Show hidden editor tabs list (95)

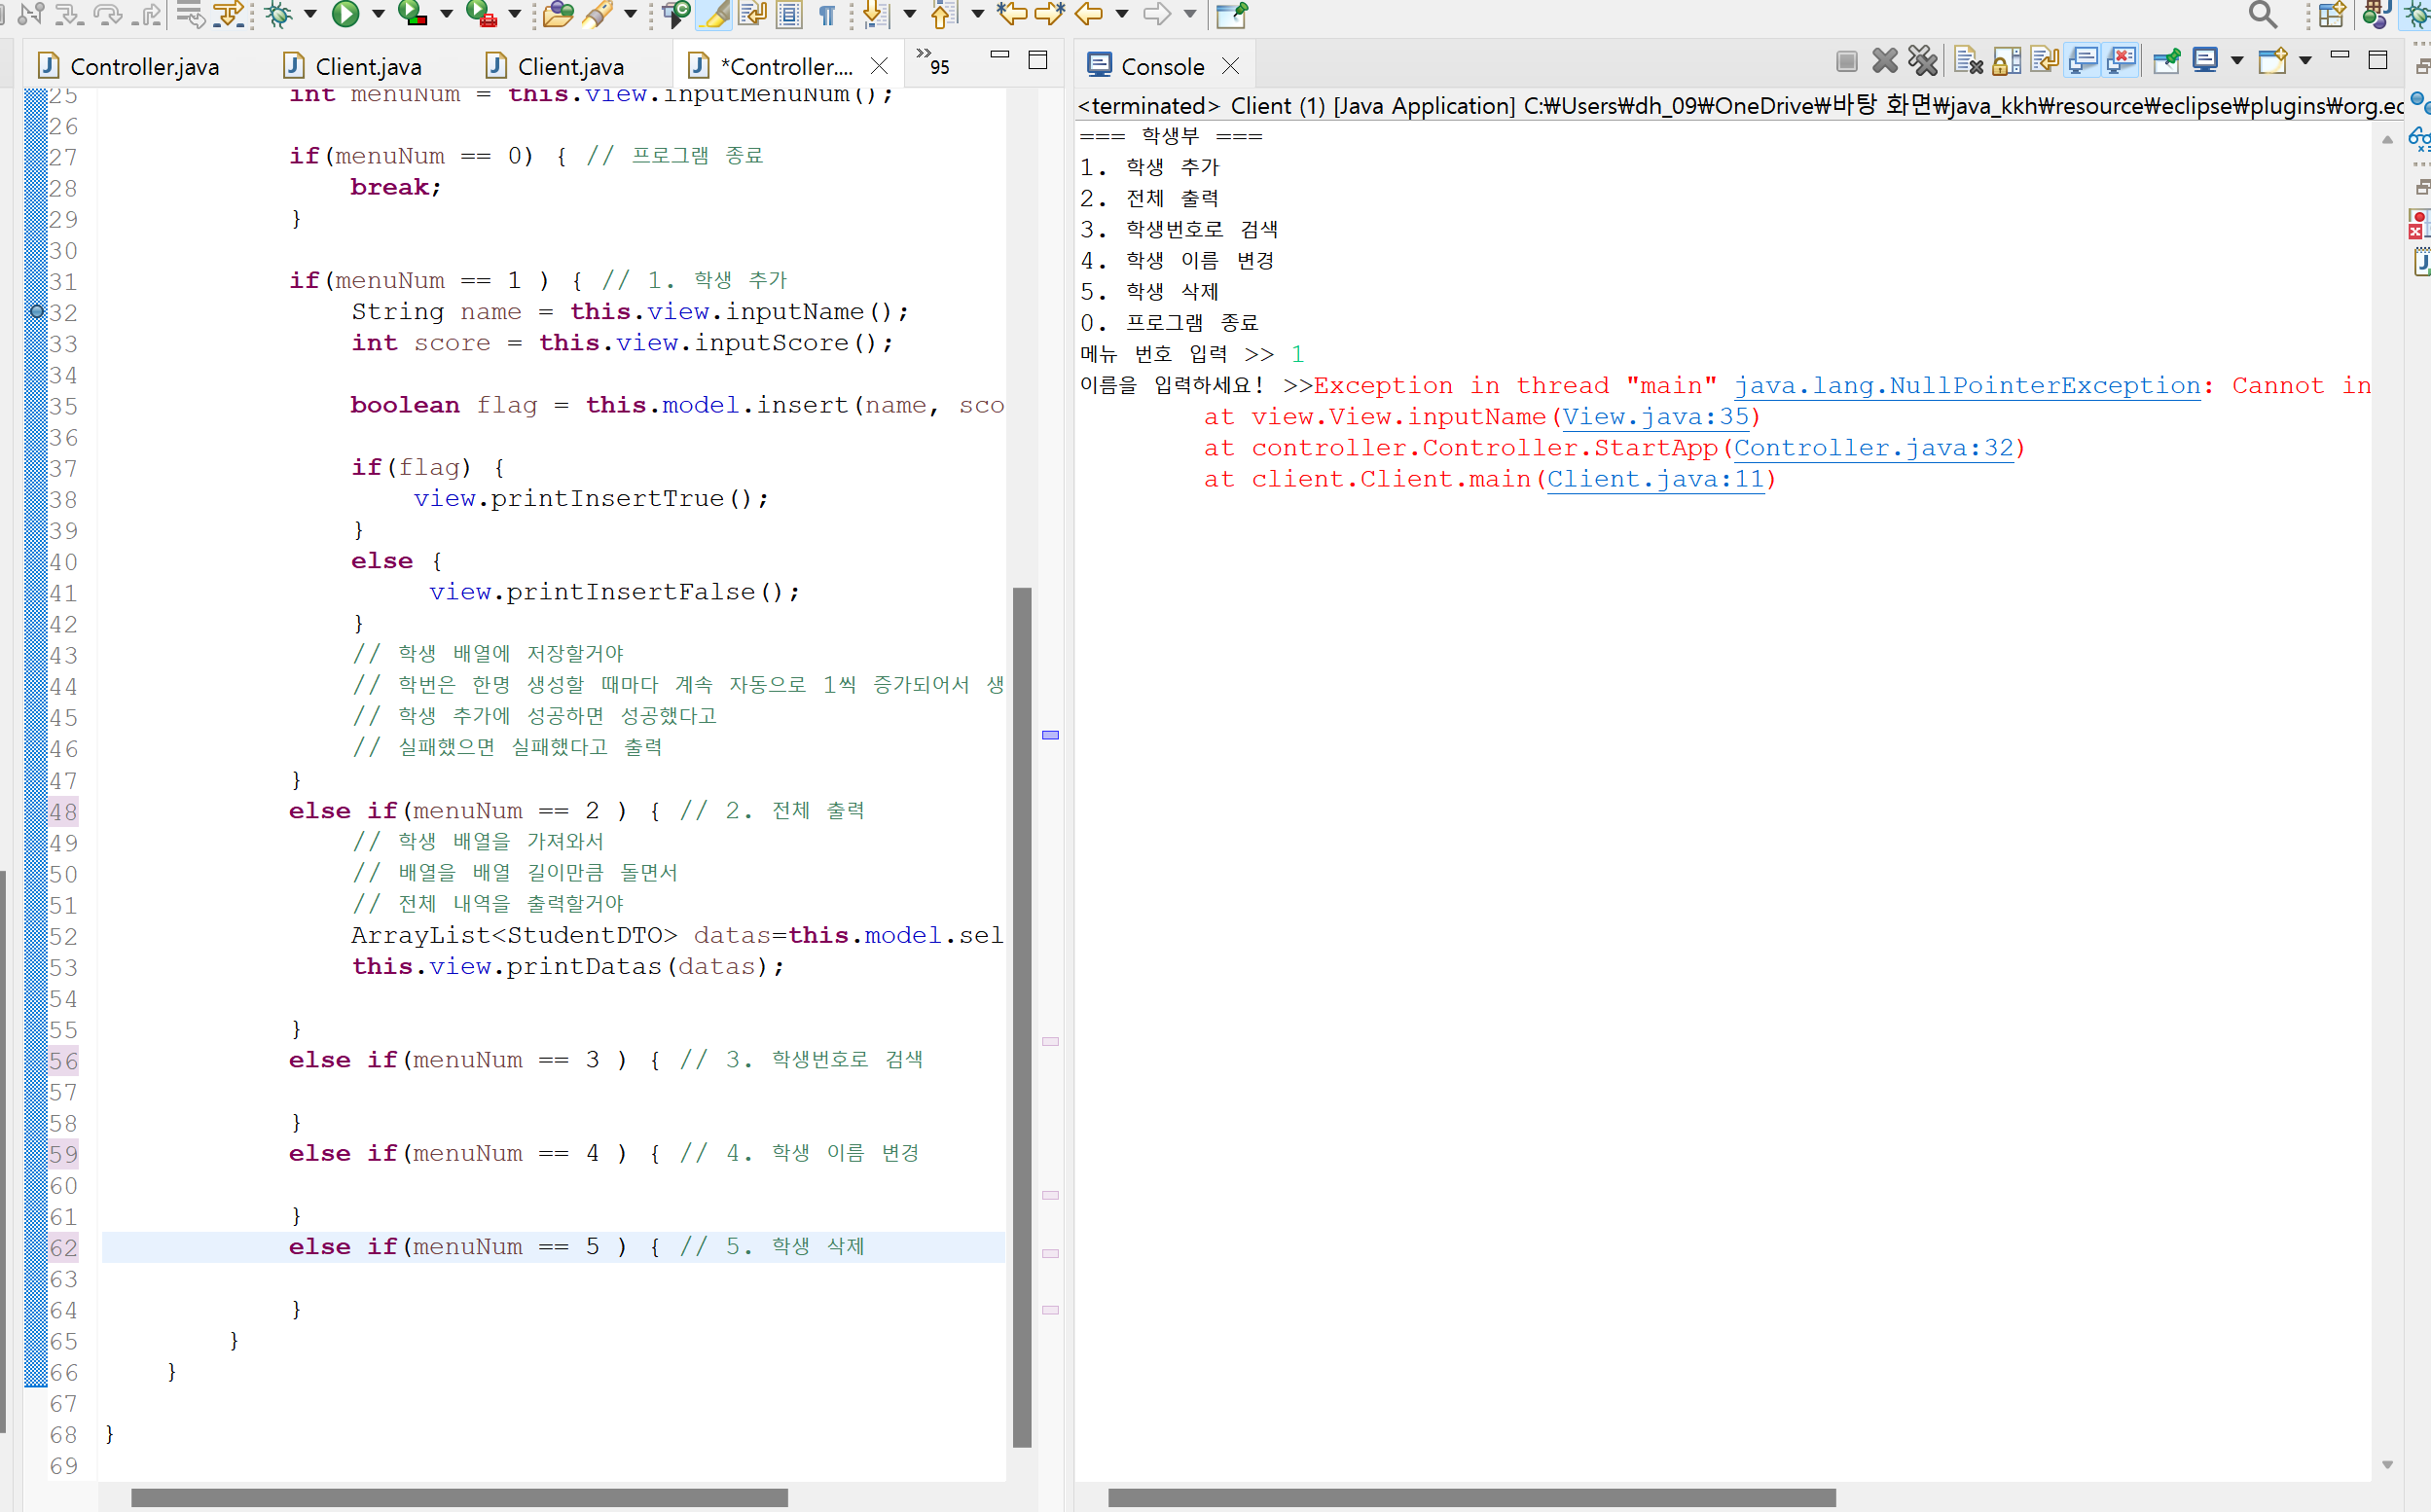[933, 62]
